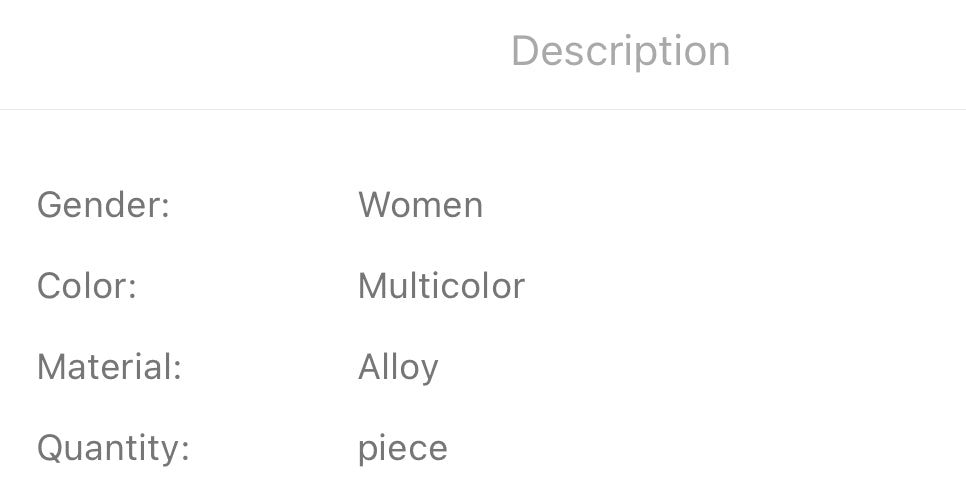Viewport: 966px width, 496px height.
Task: Tap the word piece
Action: point(402,449)
